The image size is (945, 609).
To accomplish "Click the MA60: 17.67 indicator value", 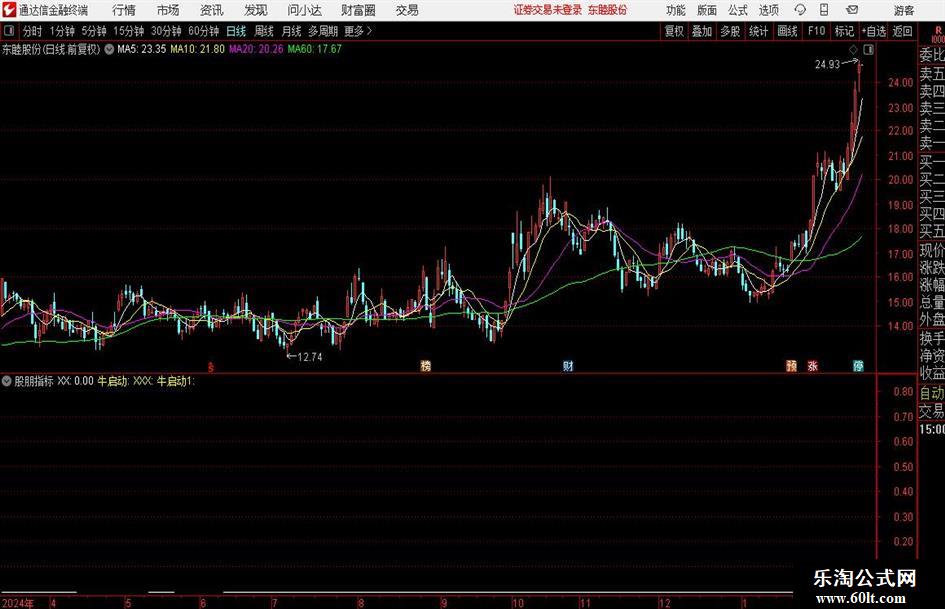I will pyautogui.click(x=315, y=49).
